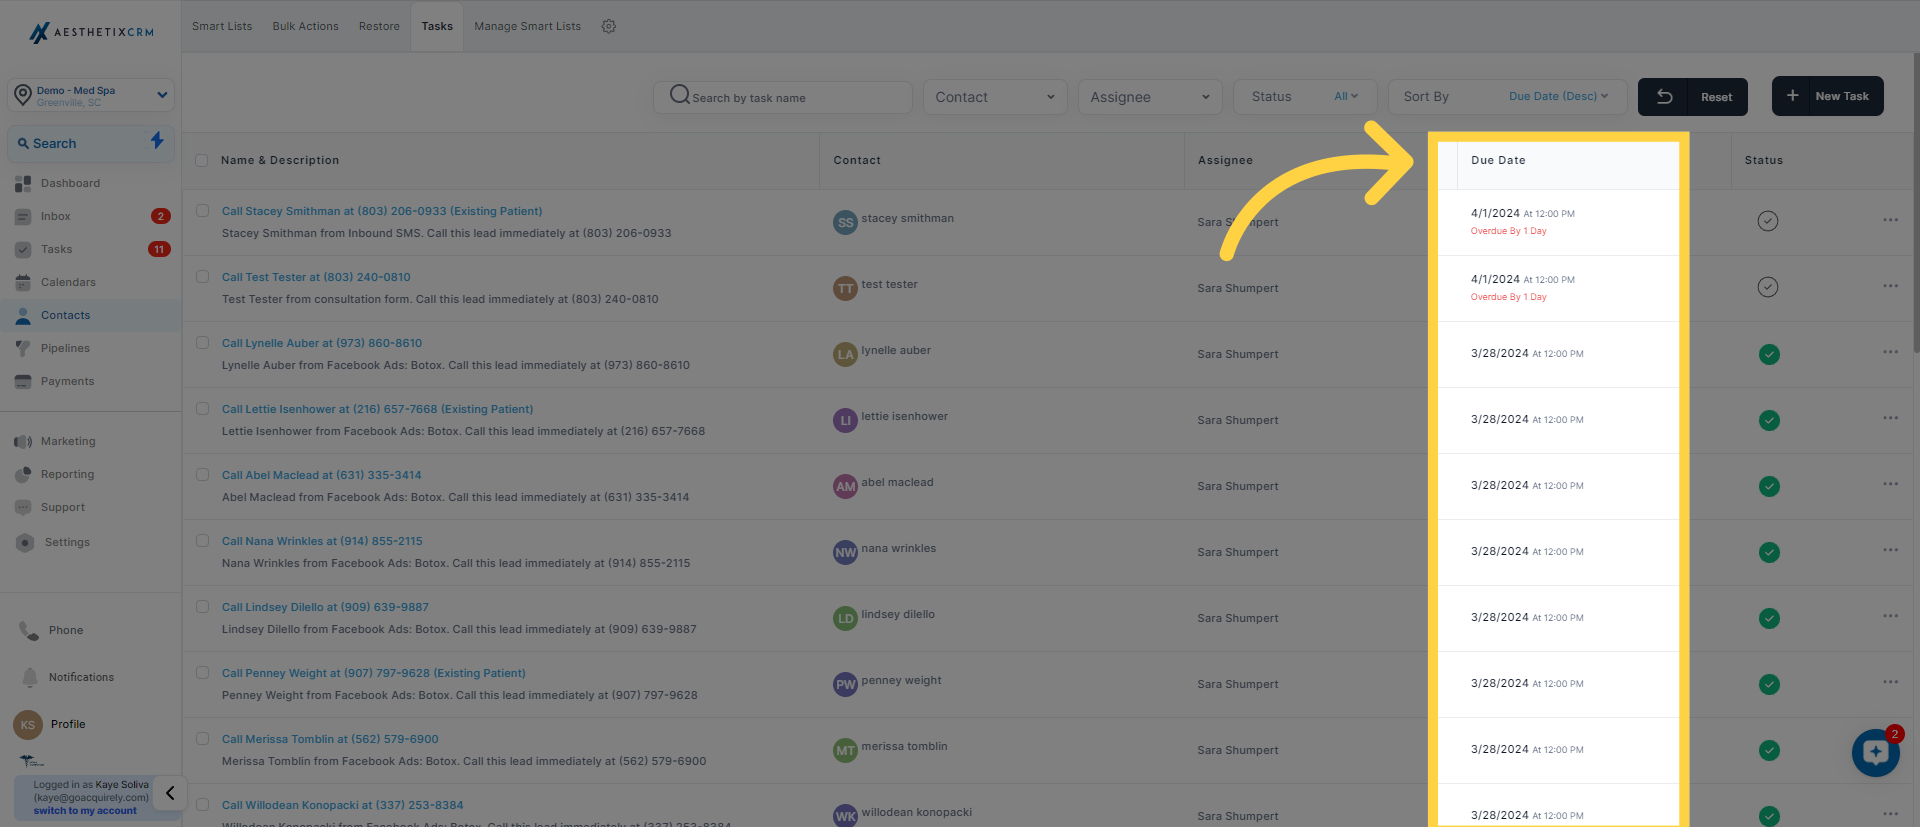Open Reporting in the sidebar

coord(67,474)
